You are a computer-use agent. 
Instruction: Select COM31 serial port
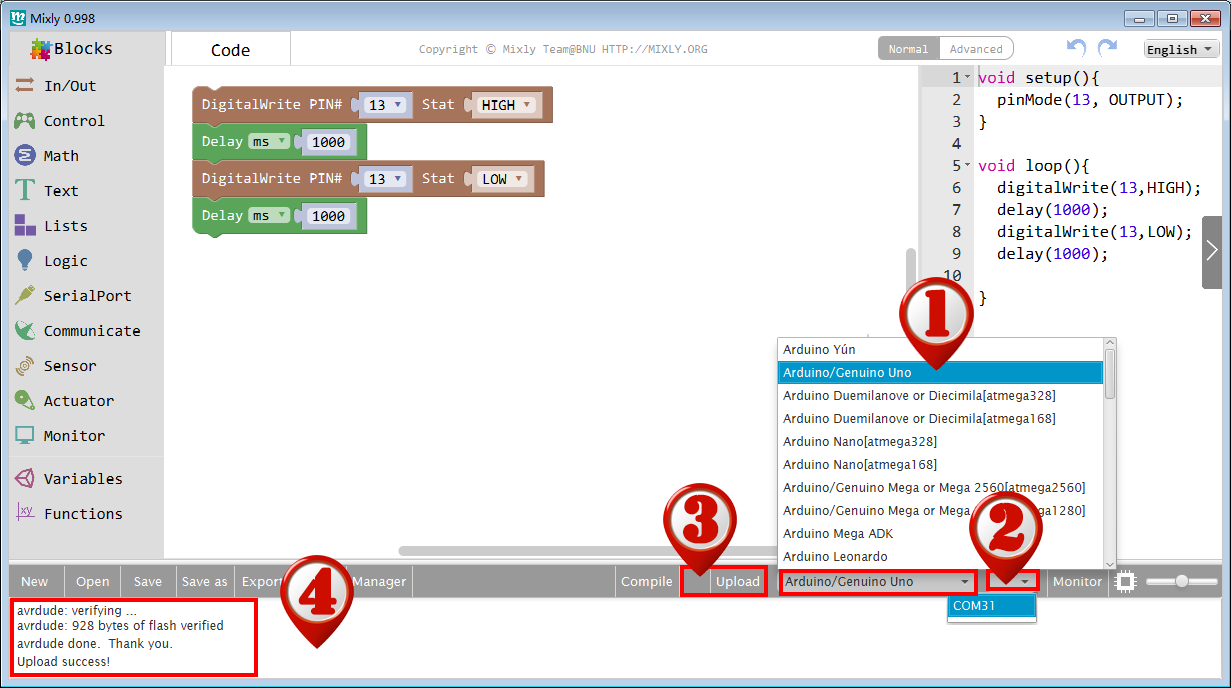[991, 606]
